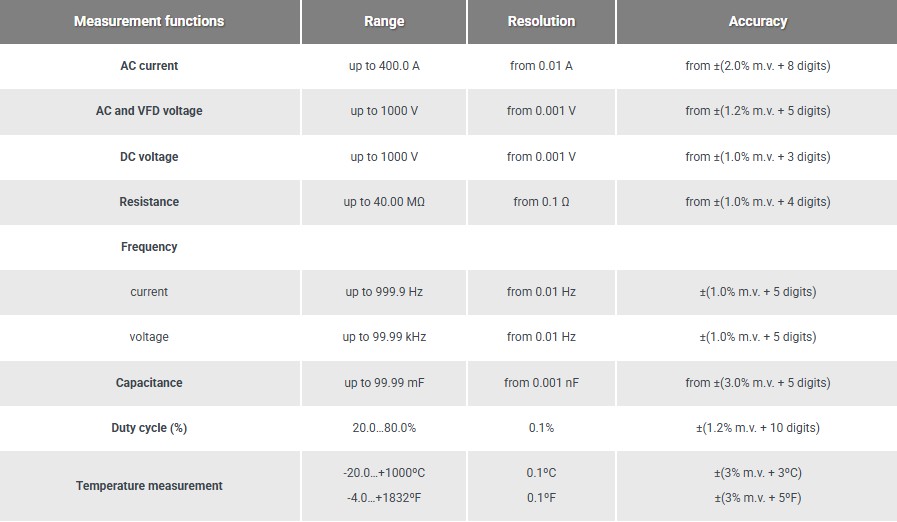Image resolution: width=897 pixels, height=522 pixels.
Task: Select the DC voltage row label
Action: point(149,157)
